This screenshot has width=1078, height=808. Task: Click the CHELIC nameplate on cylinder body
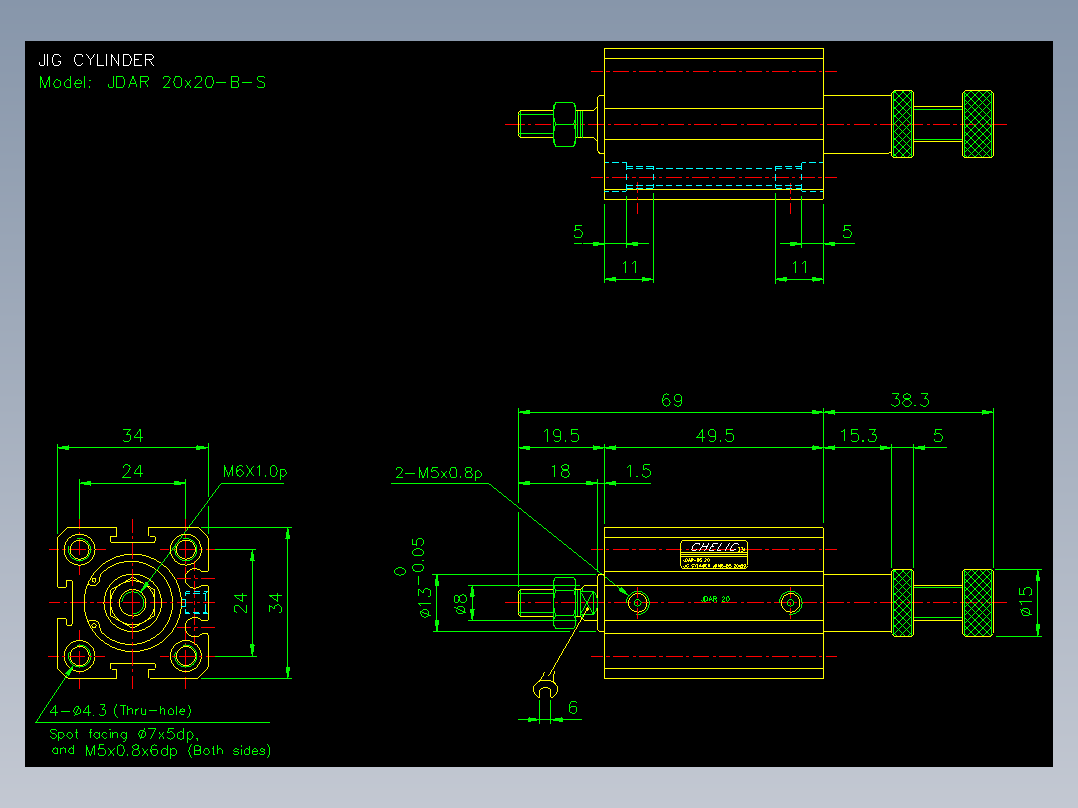point(714,555)
